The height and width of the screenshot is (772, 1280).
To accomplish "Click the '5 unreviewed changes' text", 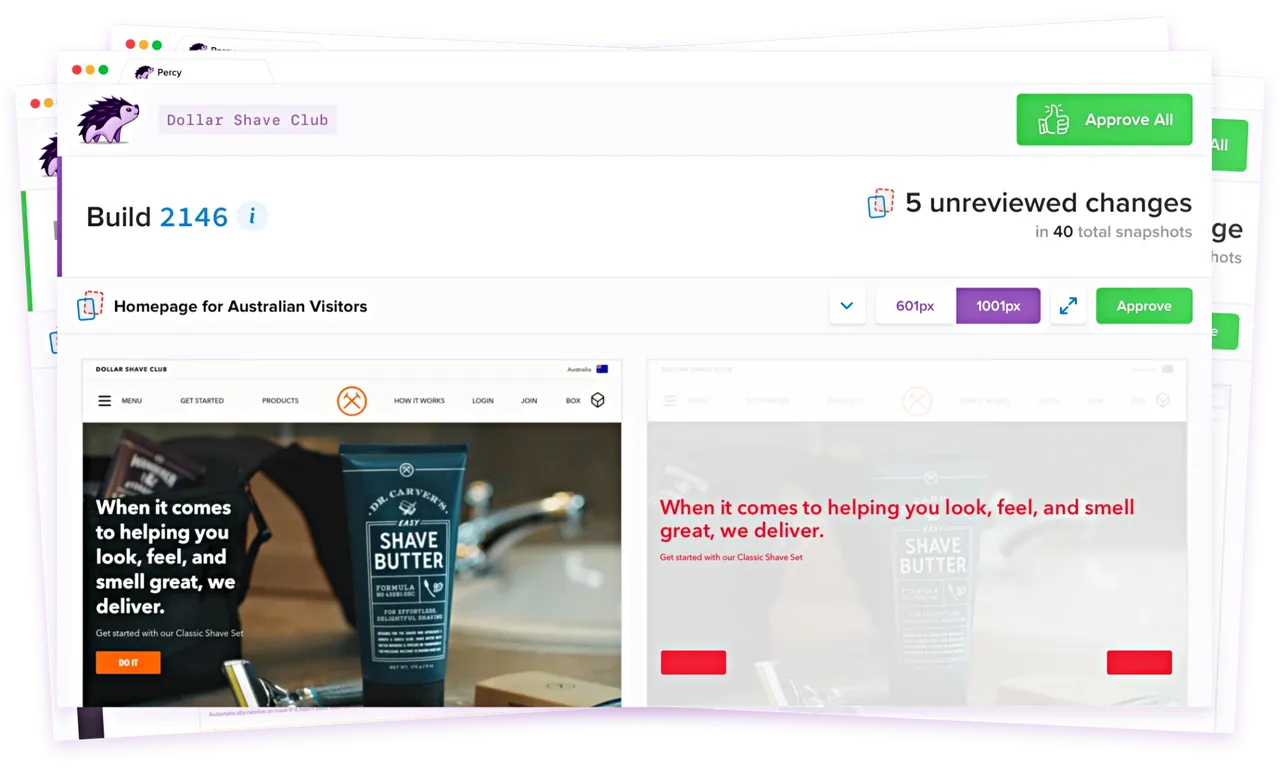I will tap(1048, 203).
